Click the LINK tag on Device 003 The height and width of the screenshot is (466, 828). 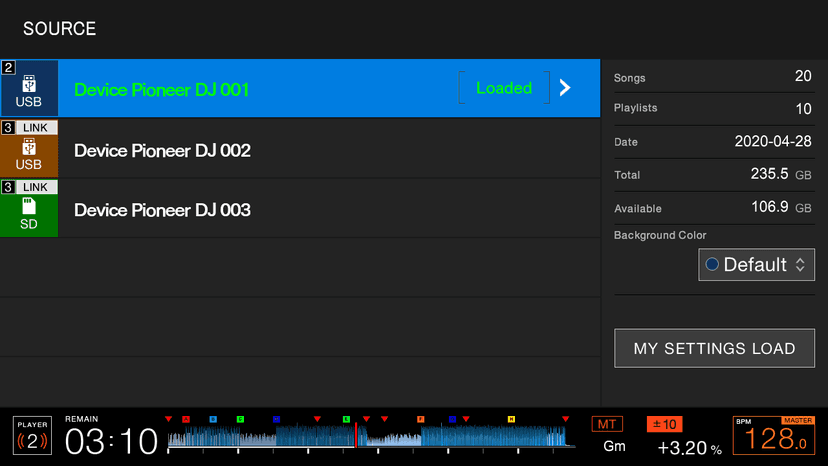click(35, 187)
